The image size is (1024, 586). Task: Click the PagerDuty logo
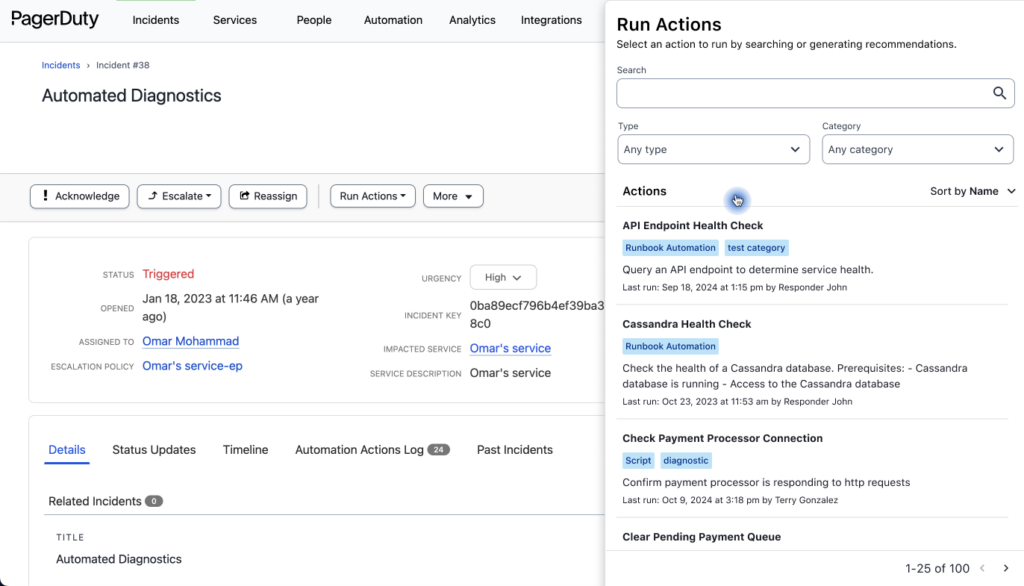pyautogui.click(x=55, y=18)
